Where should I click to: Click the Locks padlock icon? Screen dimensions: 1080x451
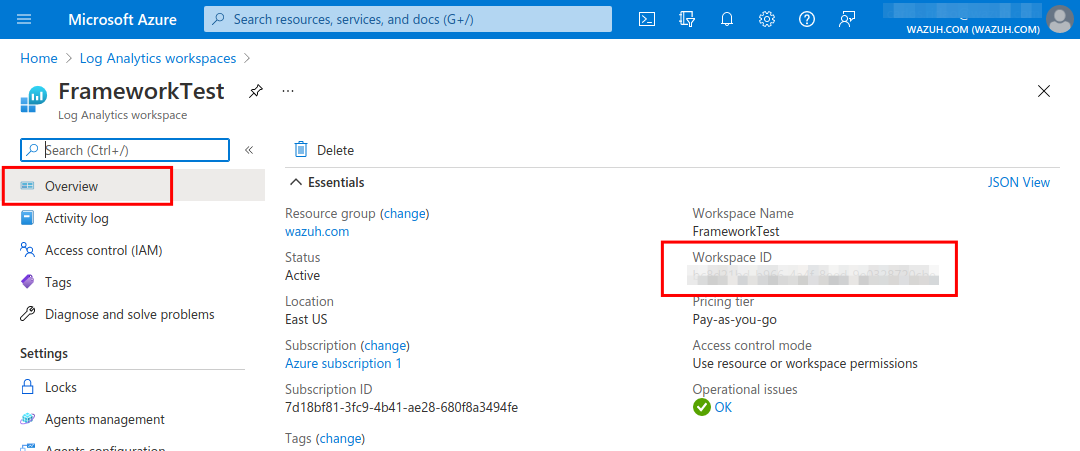click(x=27, y=387)
